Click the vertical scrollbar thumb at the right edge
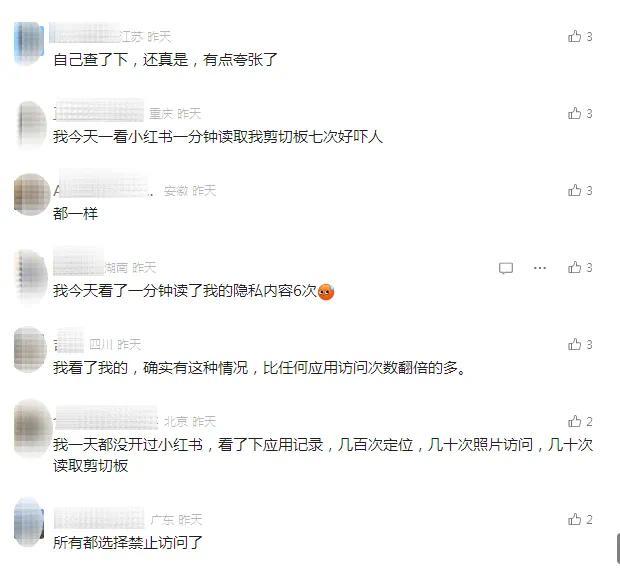This screenshot has width=620, height=569. click(x=618, y=548)
